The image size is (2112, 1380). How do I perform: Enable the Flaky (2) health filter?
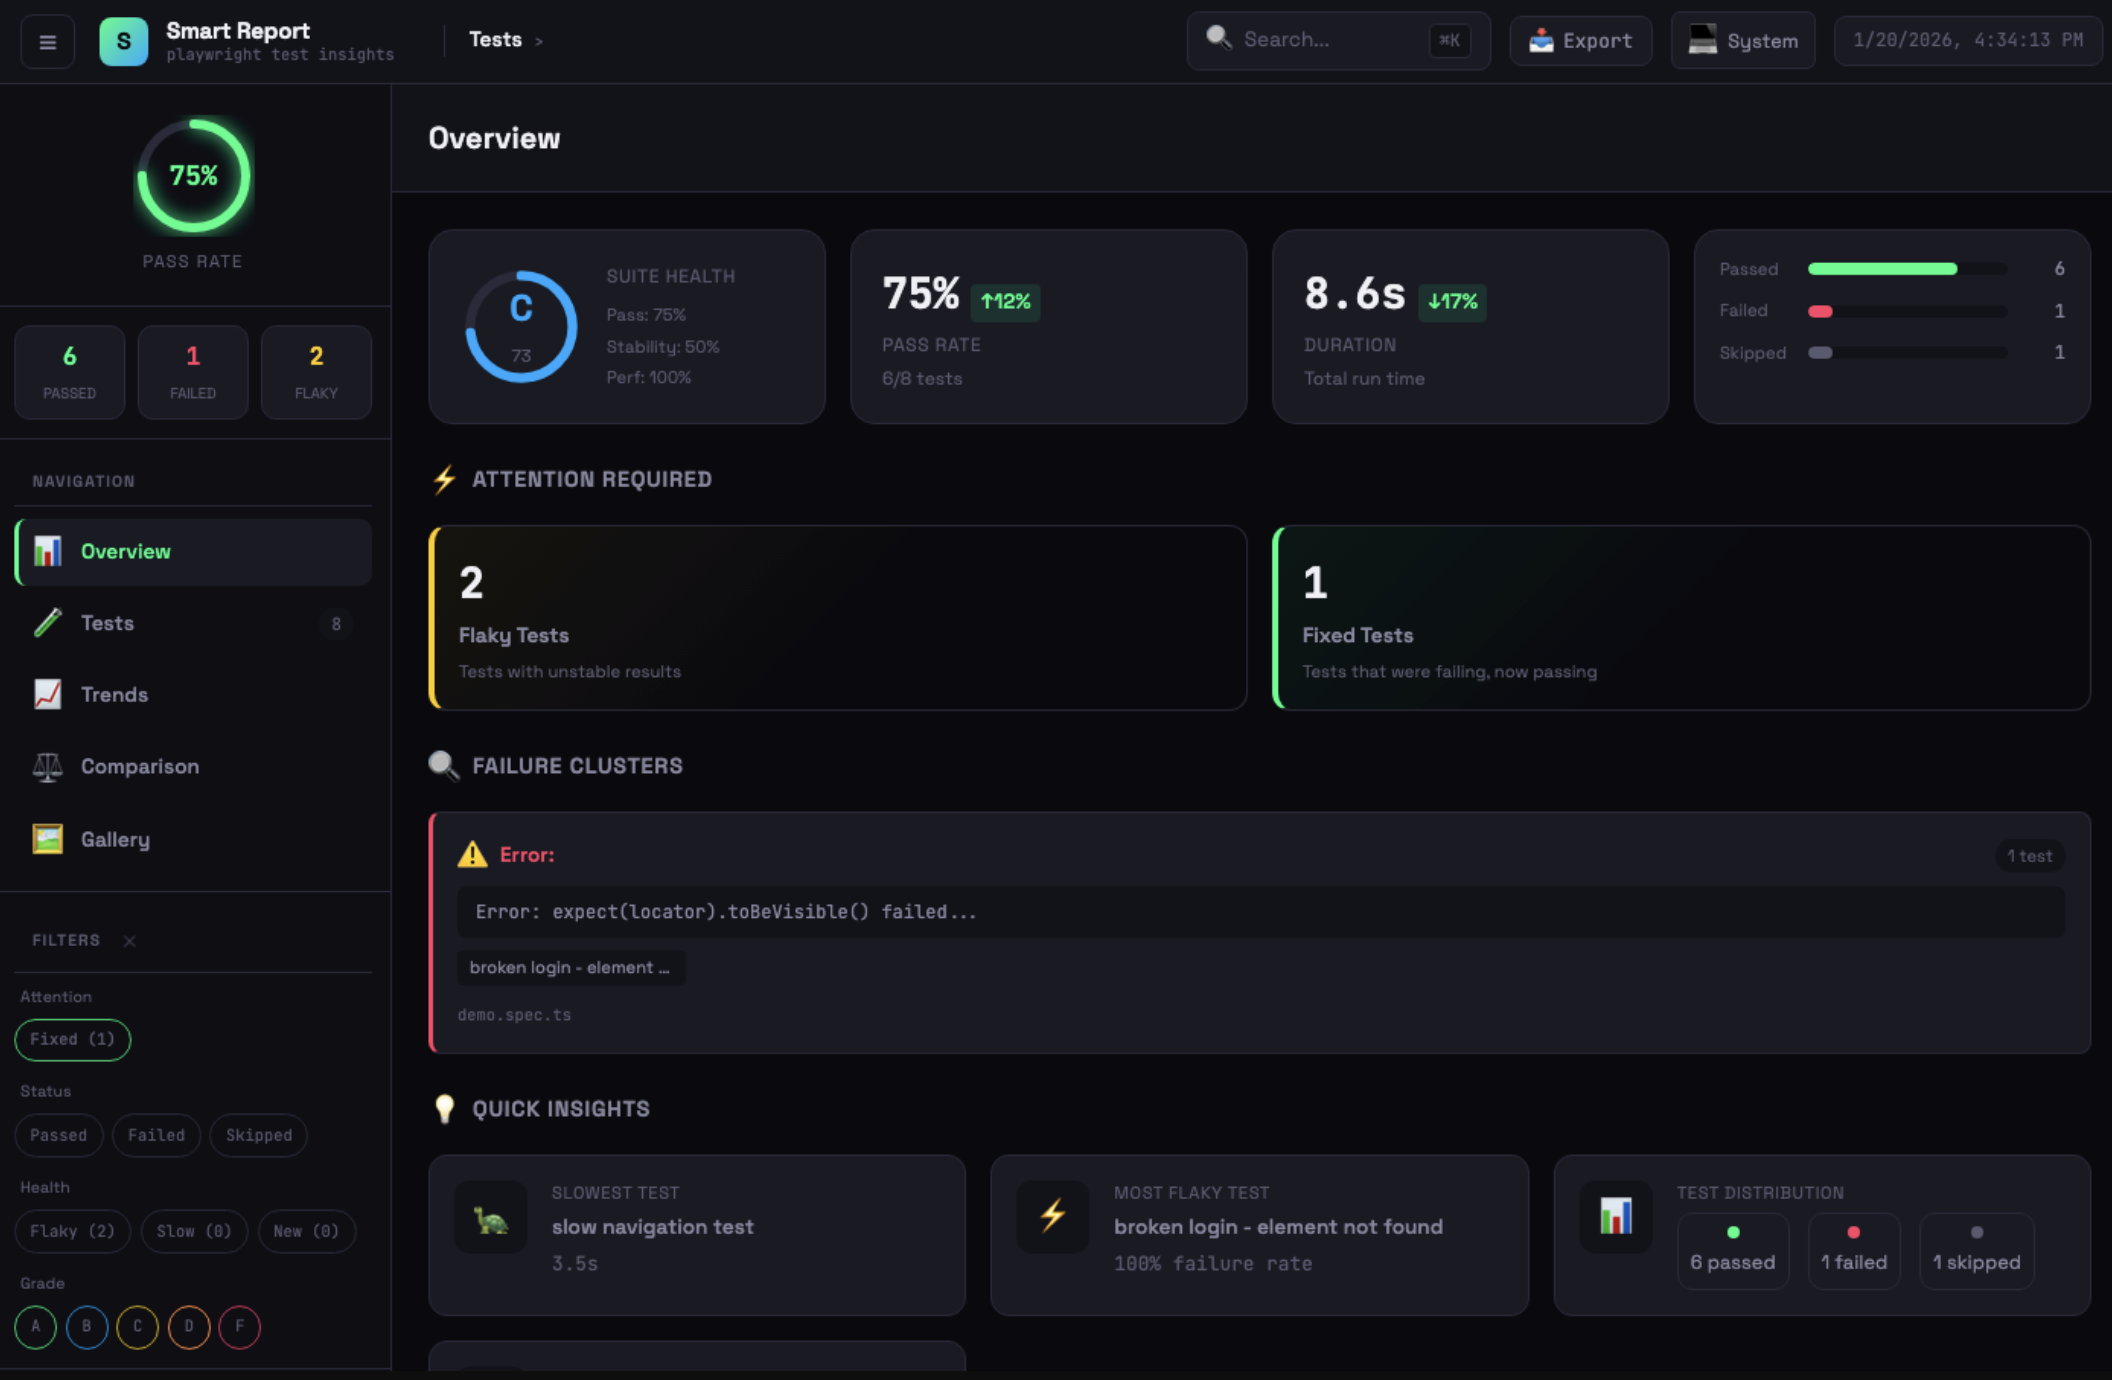click(x=72, y=1231)
